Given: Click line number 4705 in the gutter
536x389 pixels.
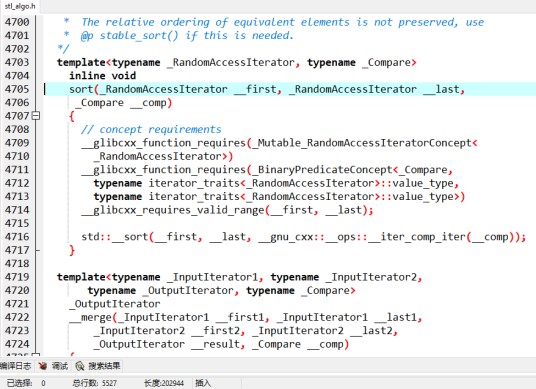Looking at the screenshot, I should coord(17,89).
